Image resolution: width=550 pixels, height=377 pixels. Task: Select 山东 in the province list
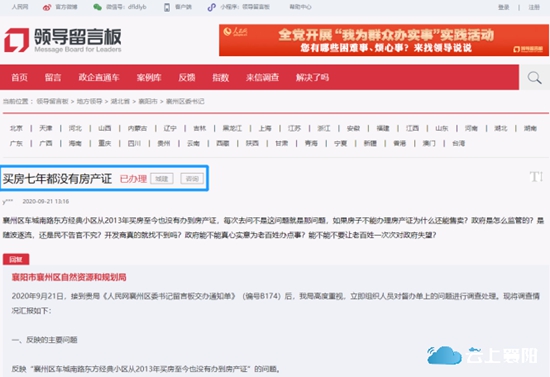point(442,128)
